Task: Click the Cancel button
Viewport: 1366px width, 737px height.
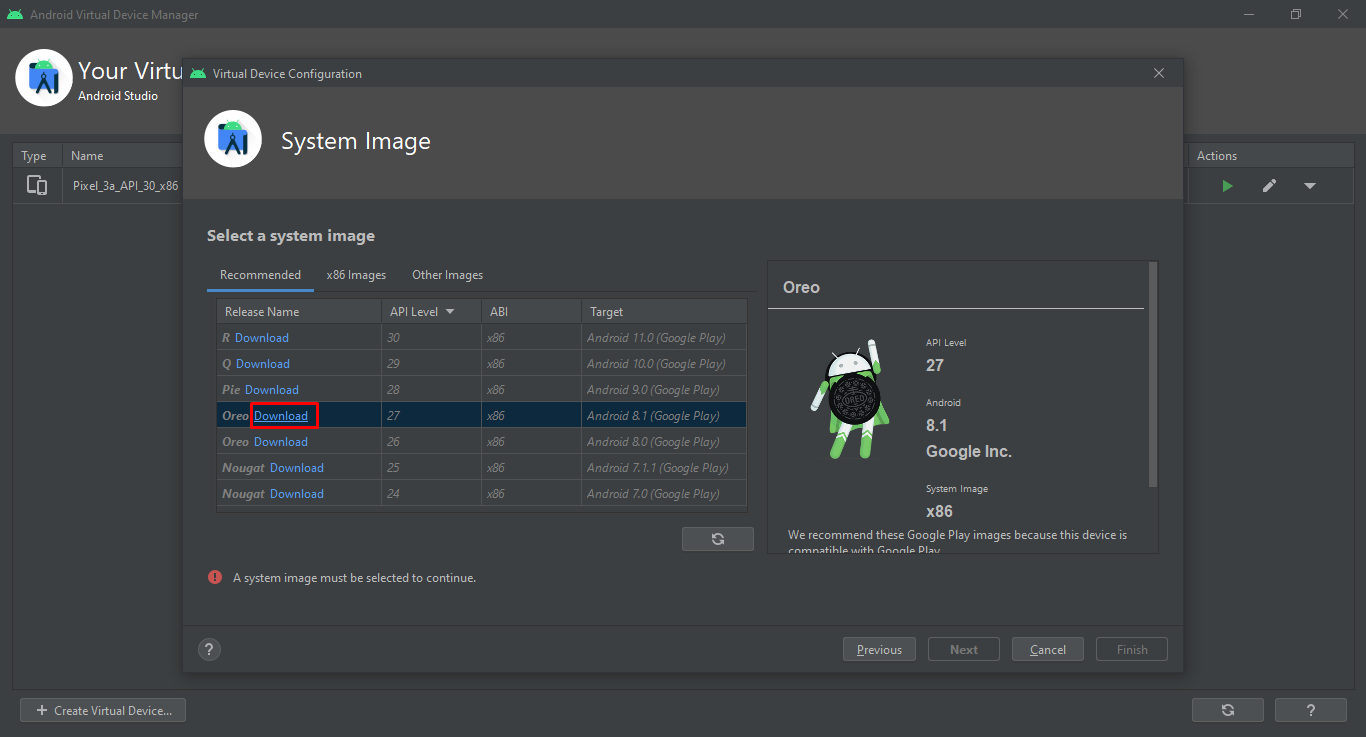Action: 1048,649
